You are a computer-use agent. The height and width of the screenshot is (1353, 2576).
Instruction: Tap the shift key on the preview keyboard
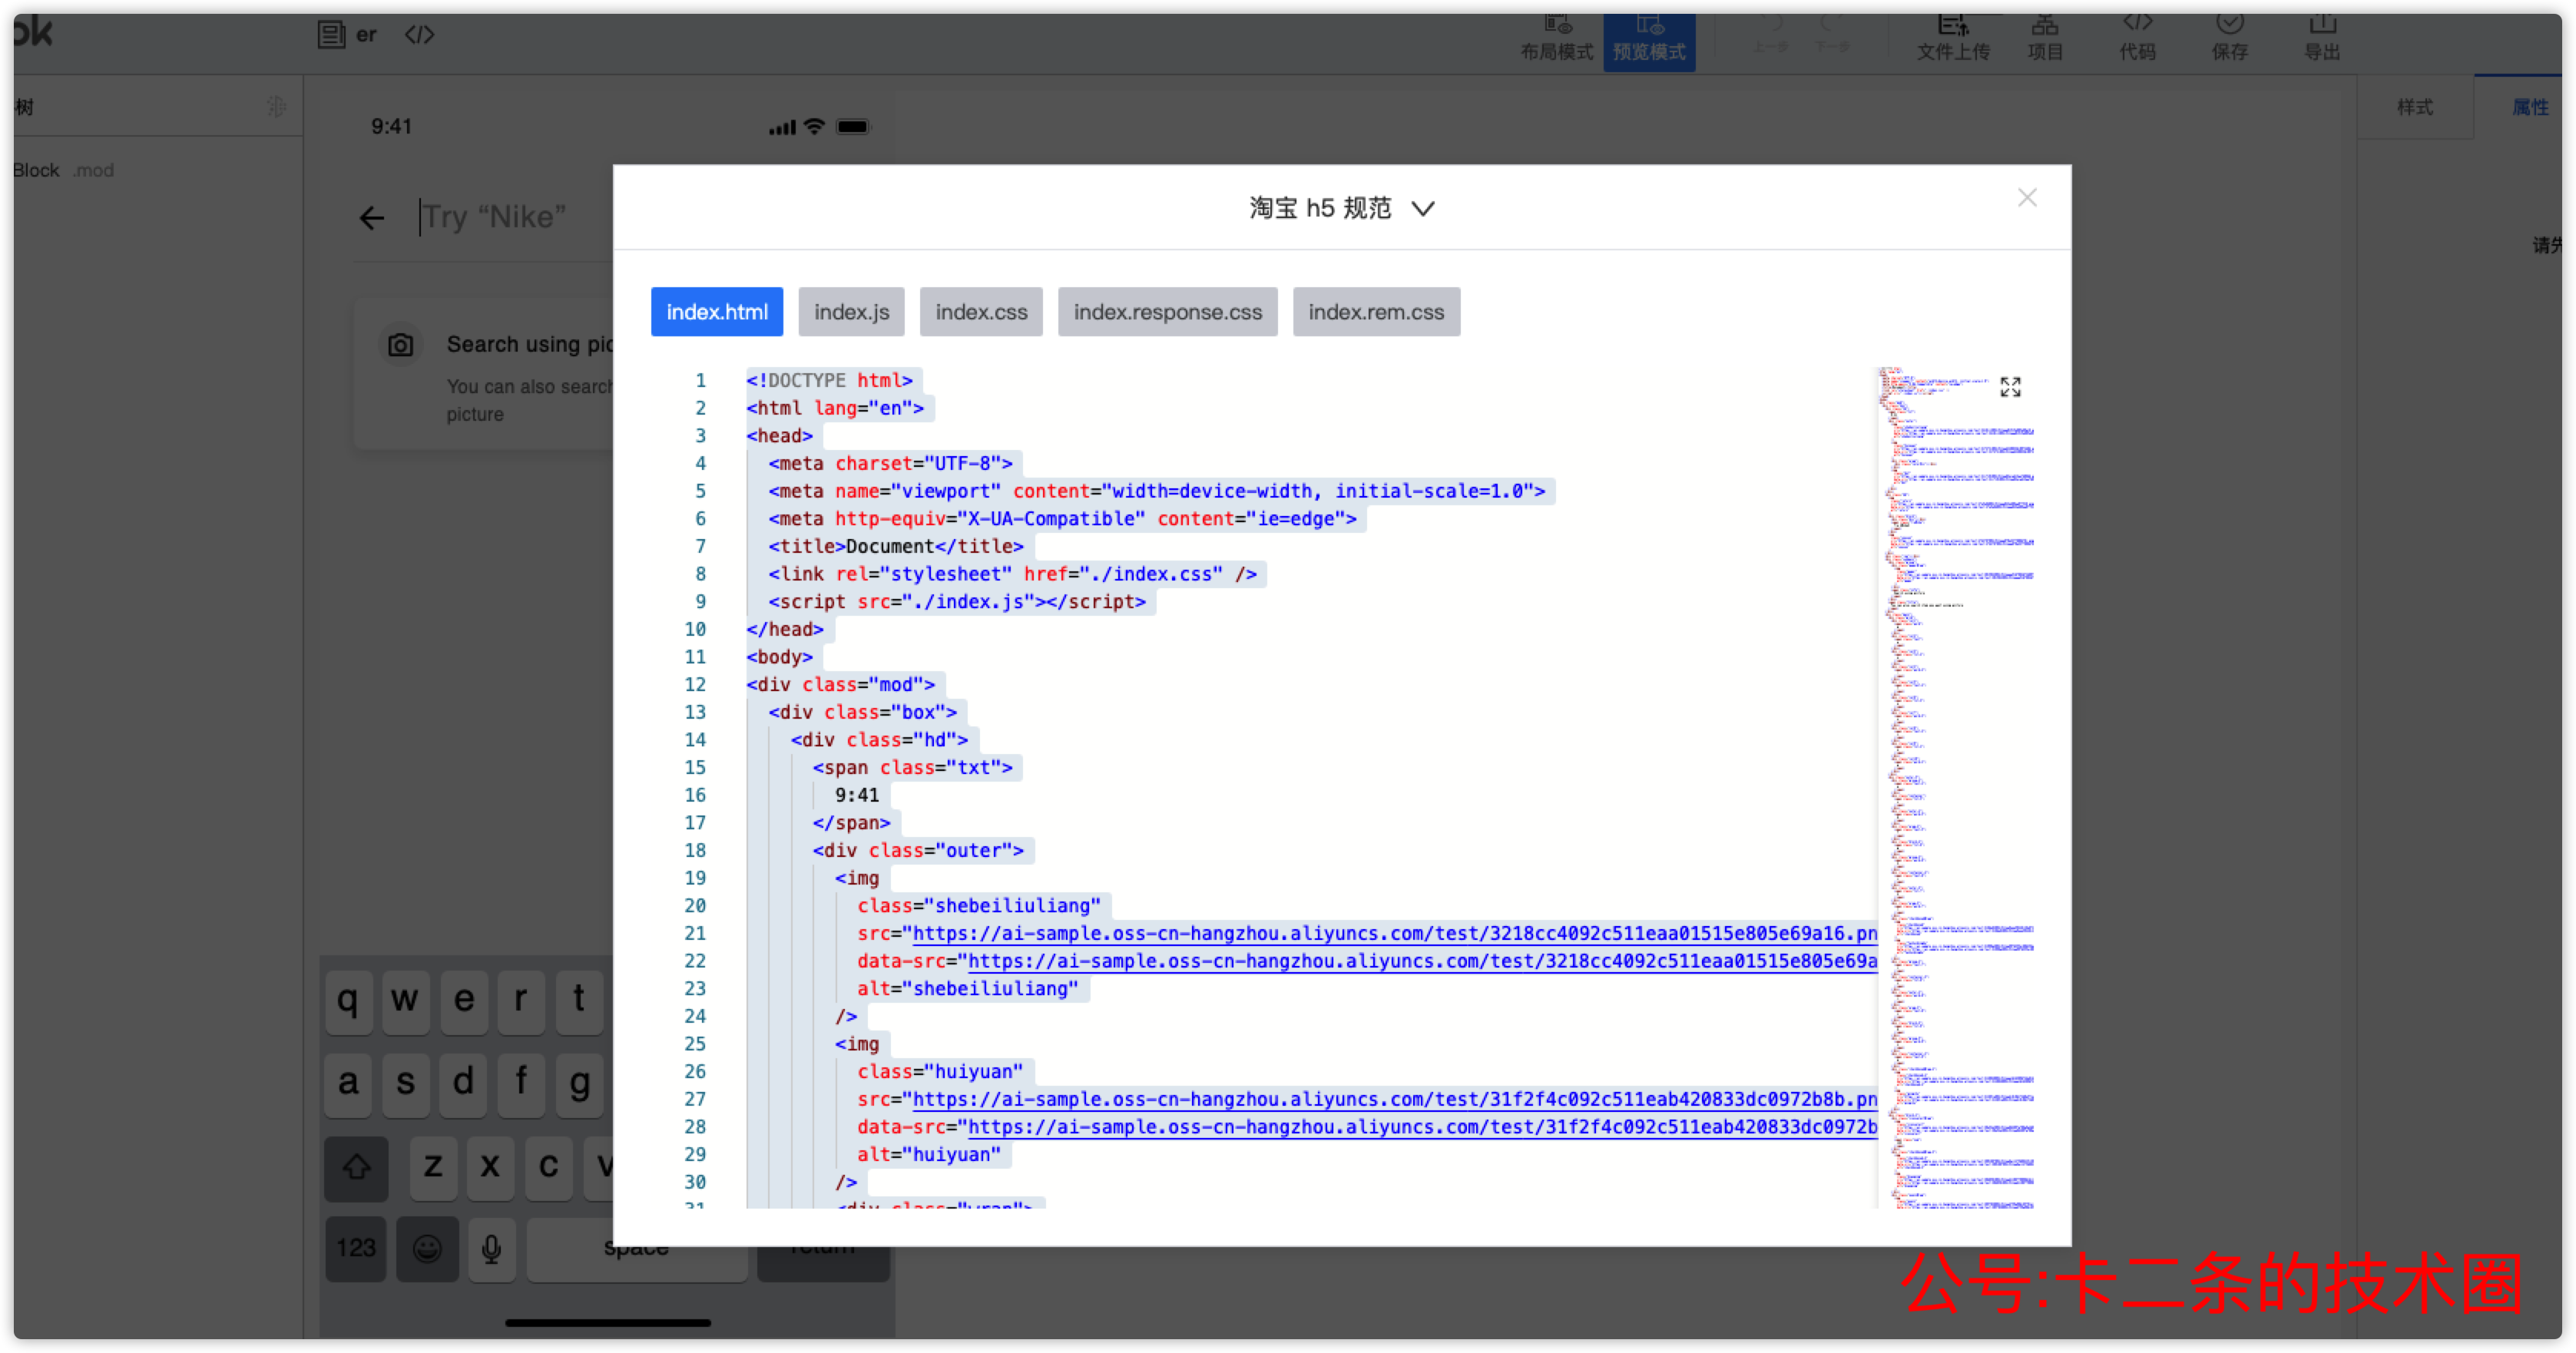pos(357,1167)
